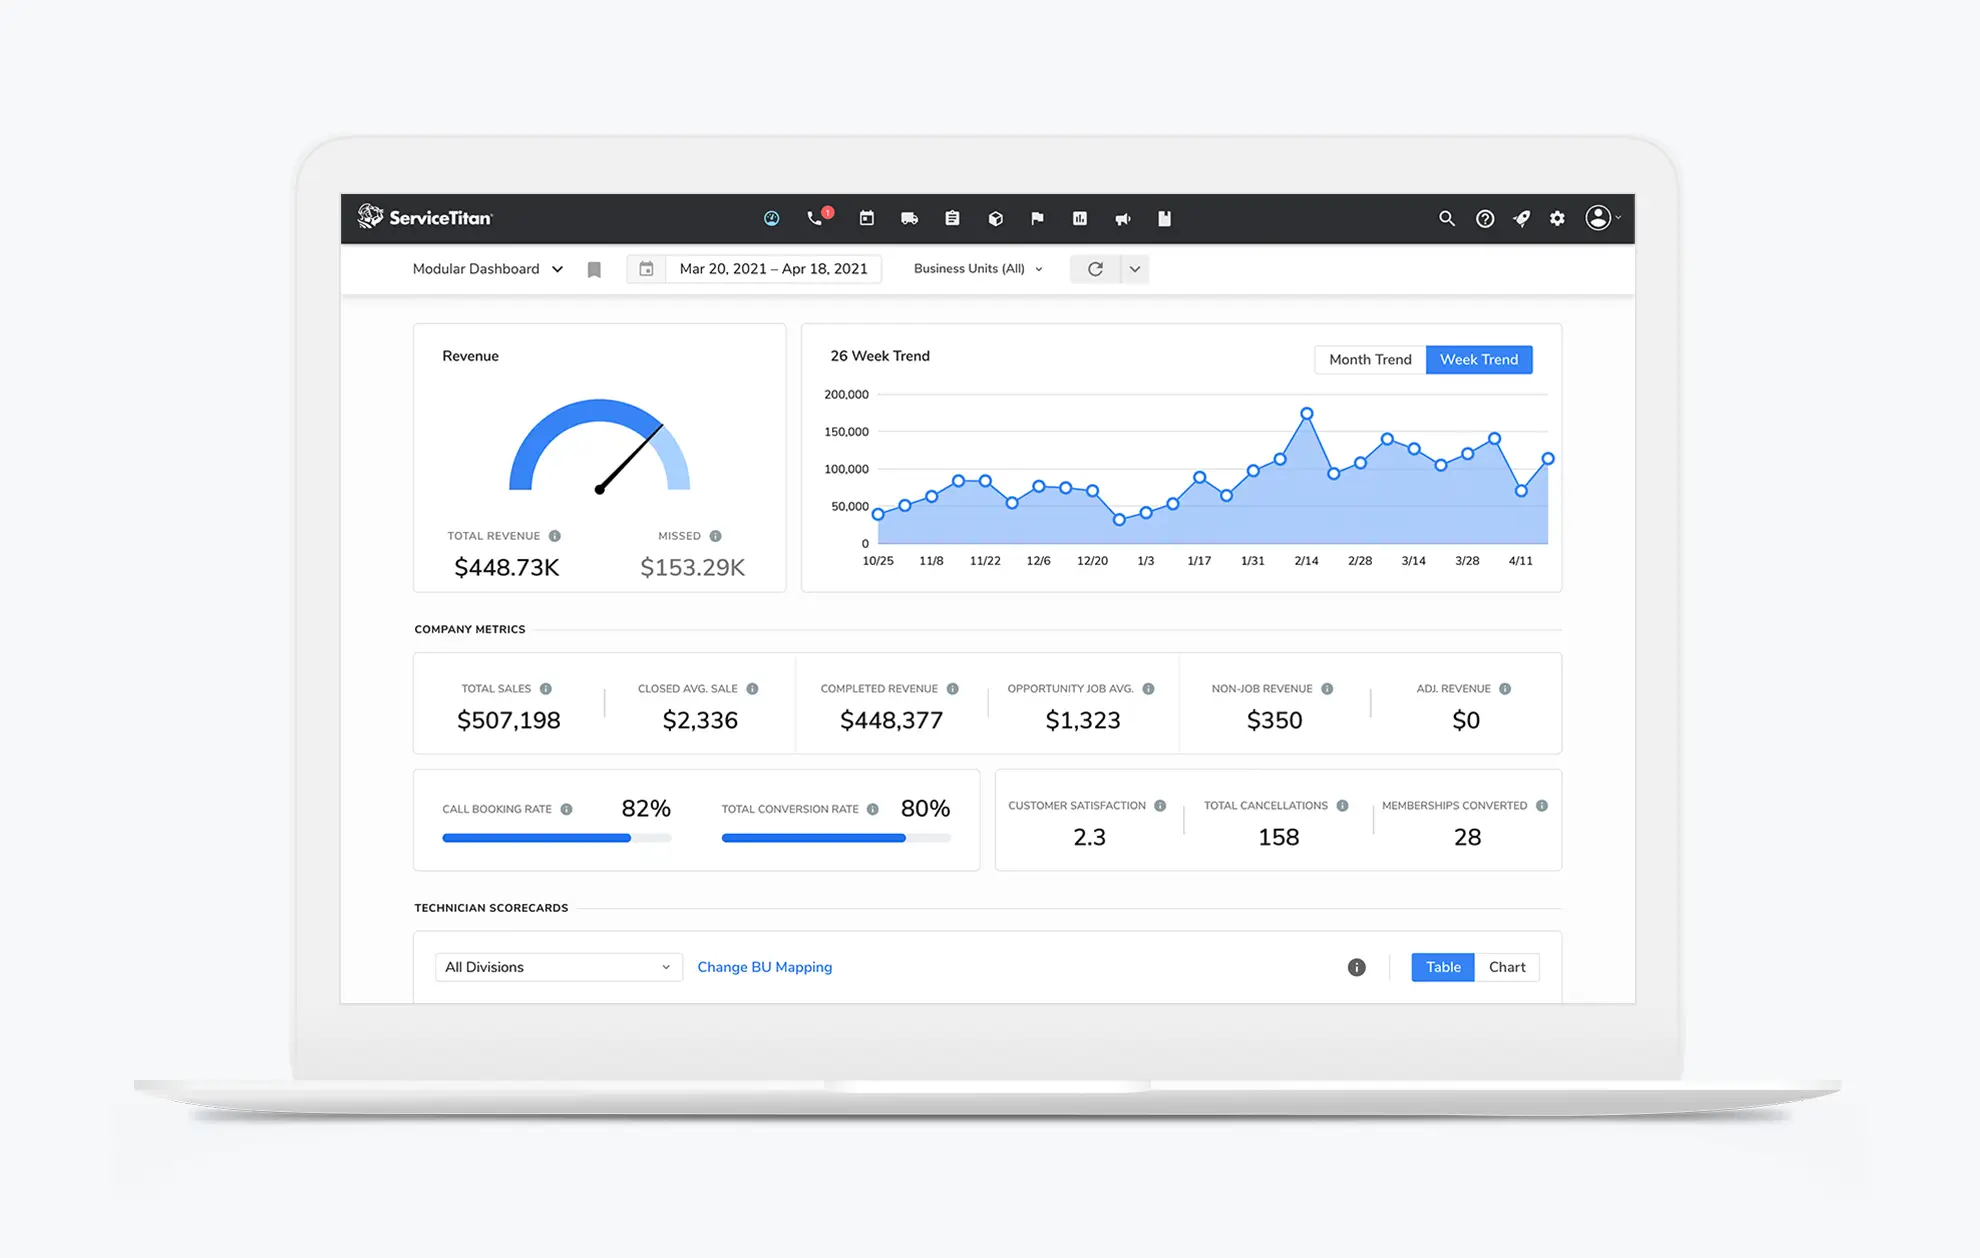The image size is (1980, 1258).
Task: Click the rocket launch icon
Action: point(1521,218)
